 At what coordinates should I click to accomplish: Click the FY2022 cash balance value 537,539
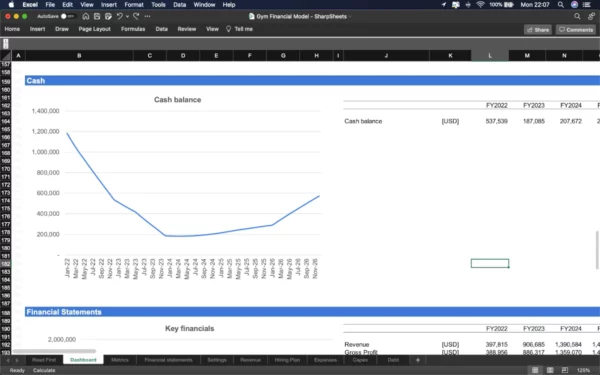(496, 121)
